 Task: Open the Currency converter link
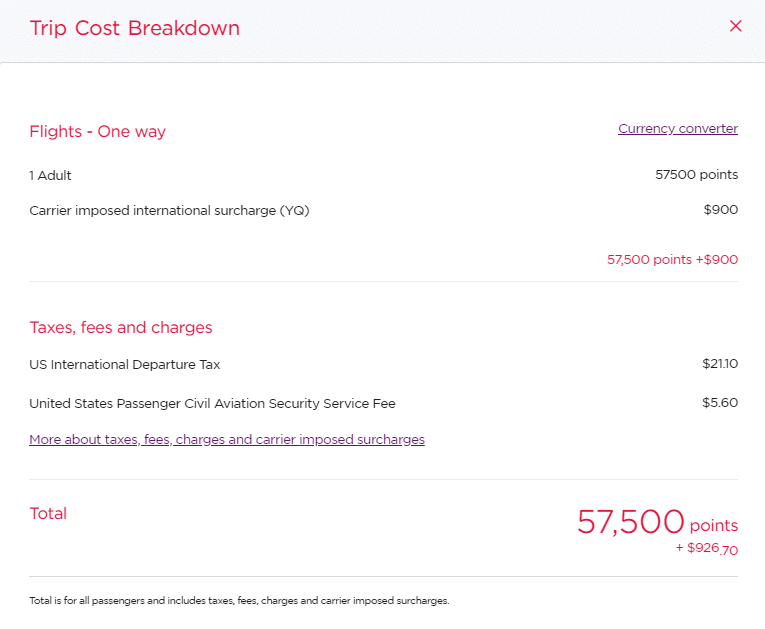[x=678, y=129]
